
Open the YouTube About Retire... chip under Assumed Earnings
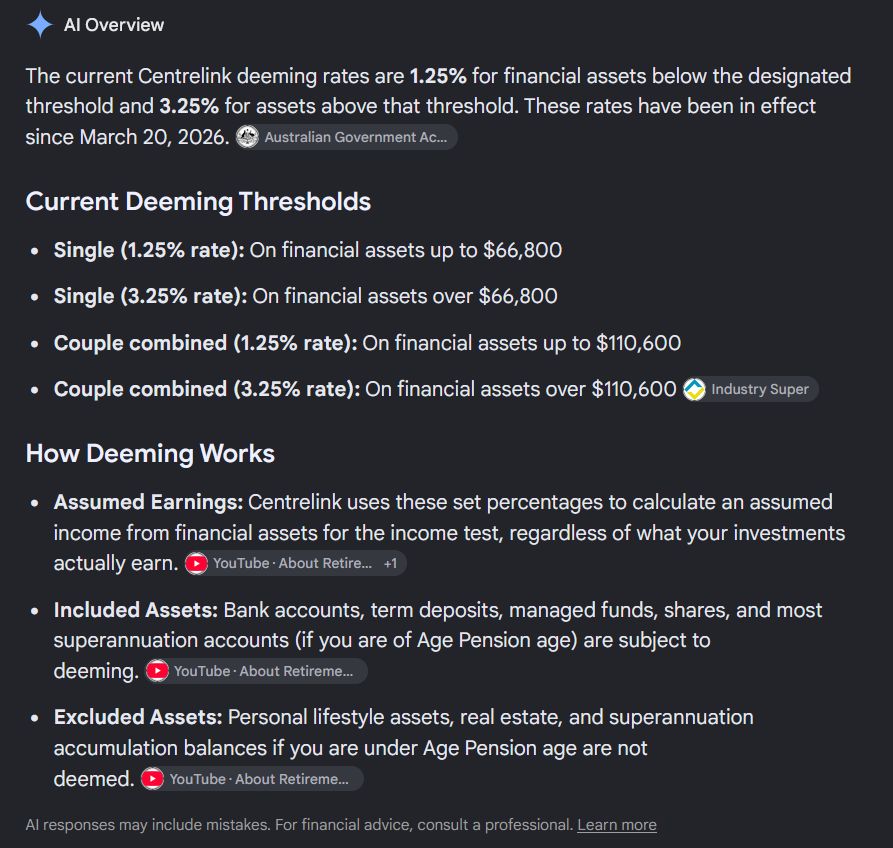click(x=296, y=563)
